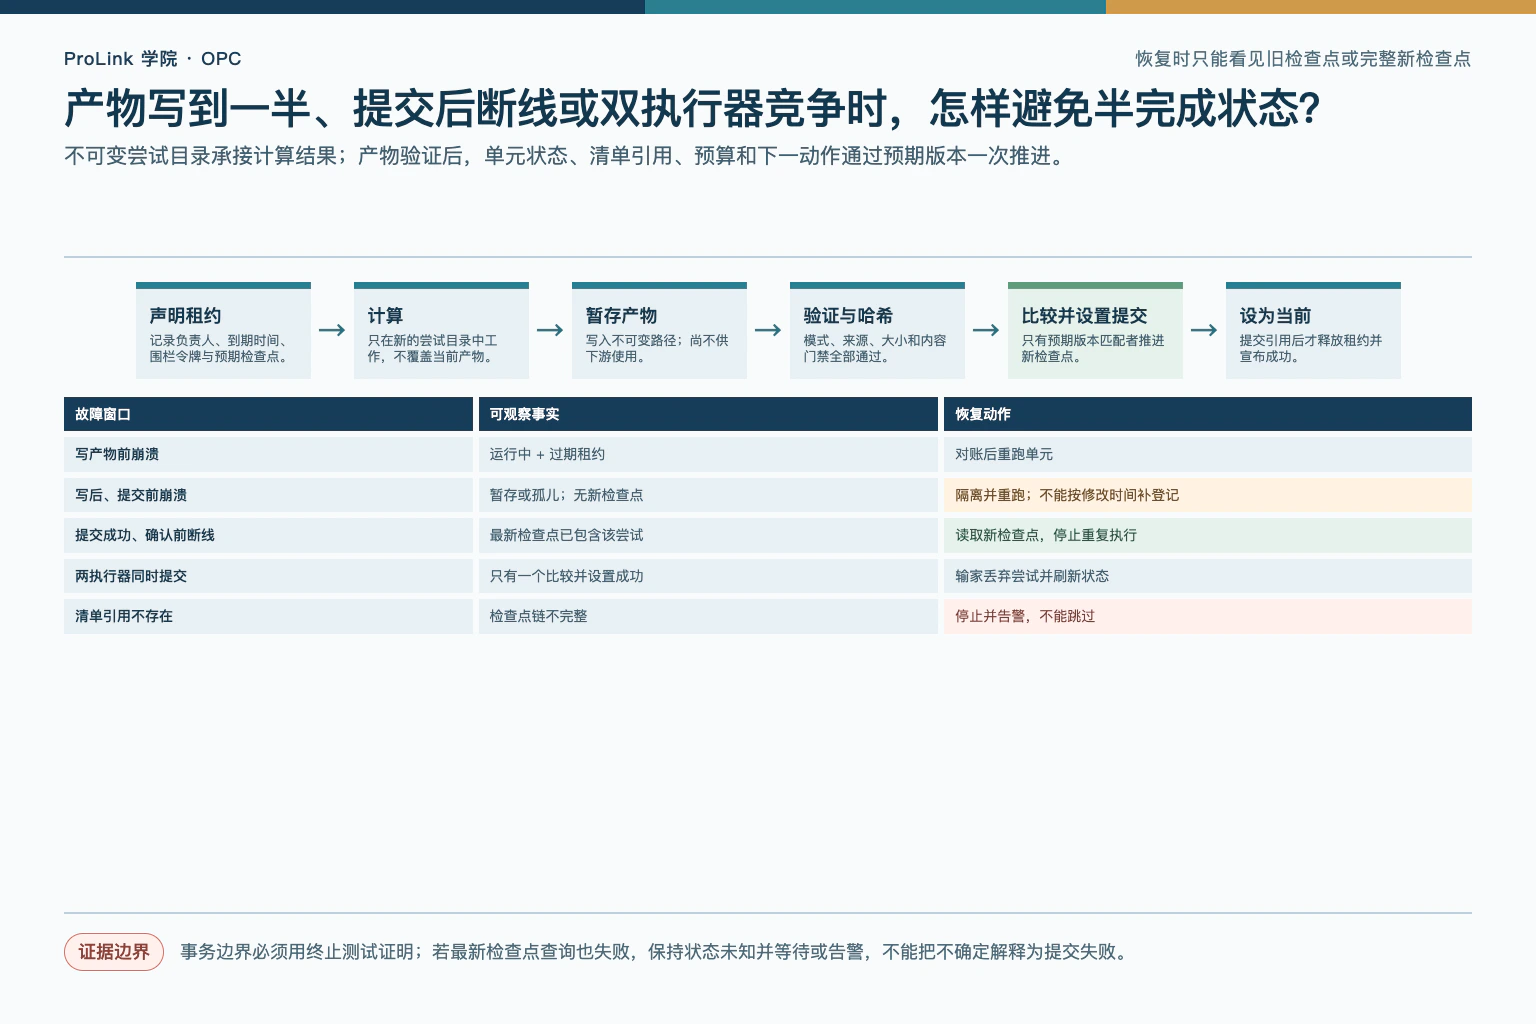Click the 最新检查点已包含该尝试 cell
Viewport: 1536px width, 1024px height.
[x=708, y=535]
